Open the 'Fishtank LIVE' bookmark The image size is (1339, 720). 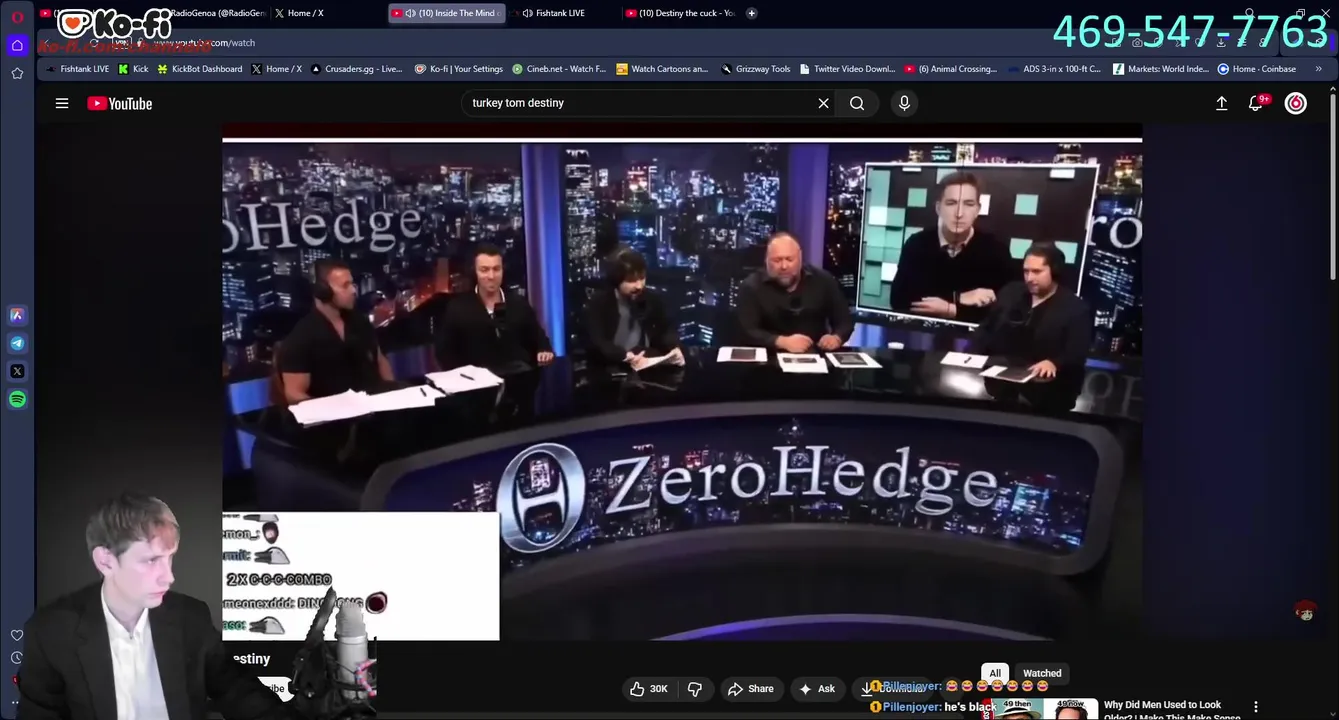(77, 69)
